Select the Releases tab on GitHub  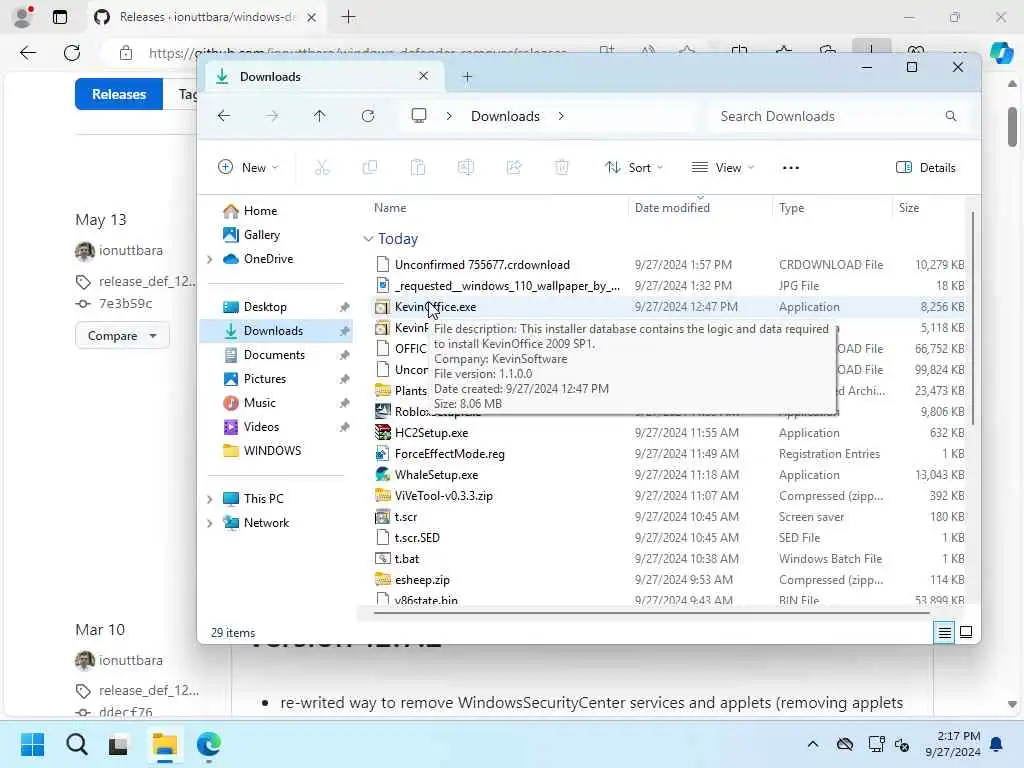point(119,94)
